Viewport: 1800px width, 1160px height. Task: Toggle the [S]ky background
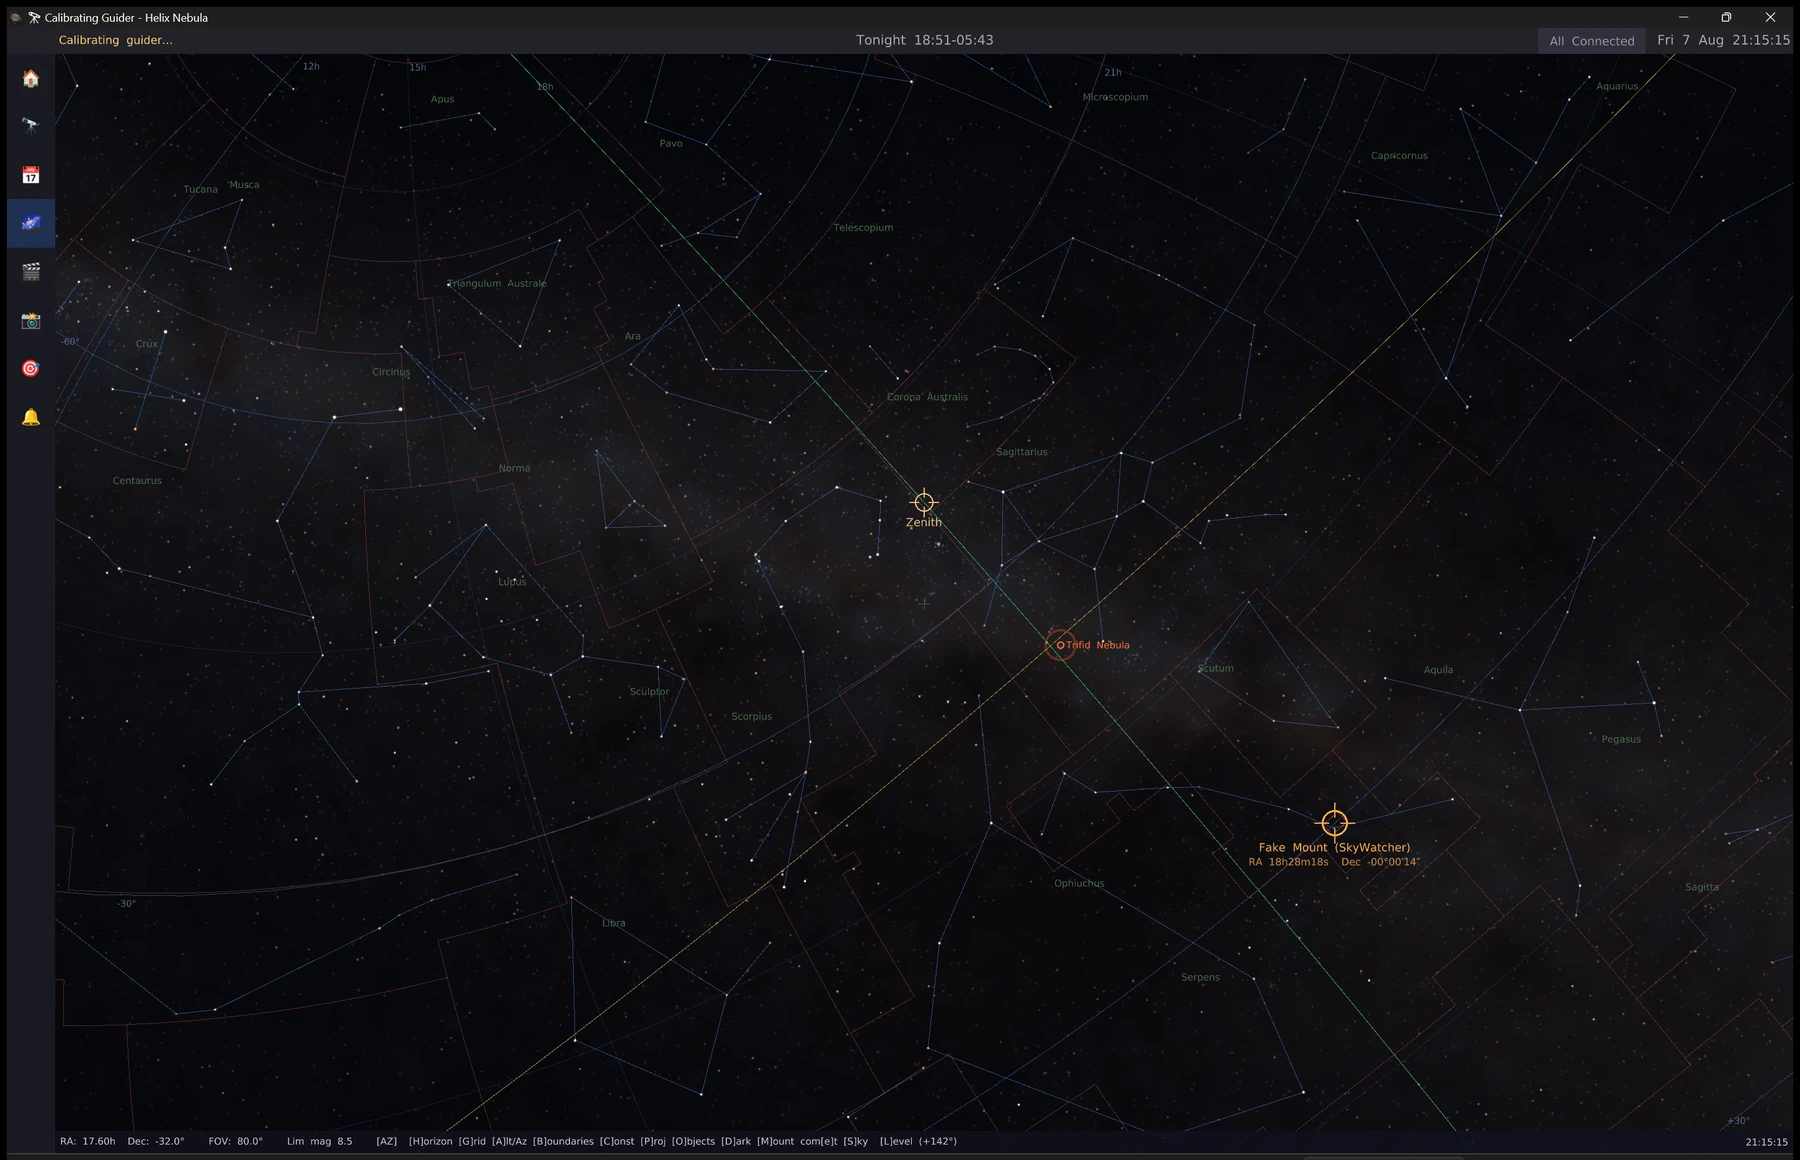coord(855,1141)
